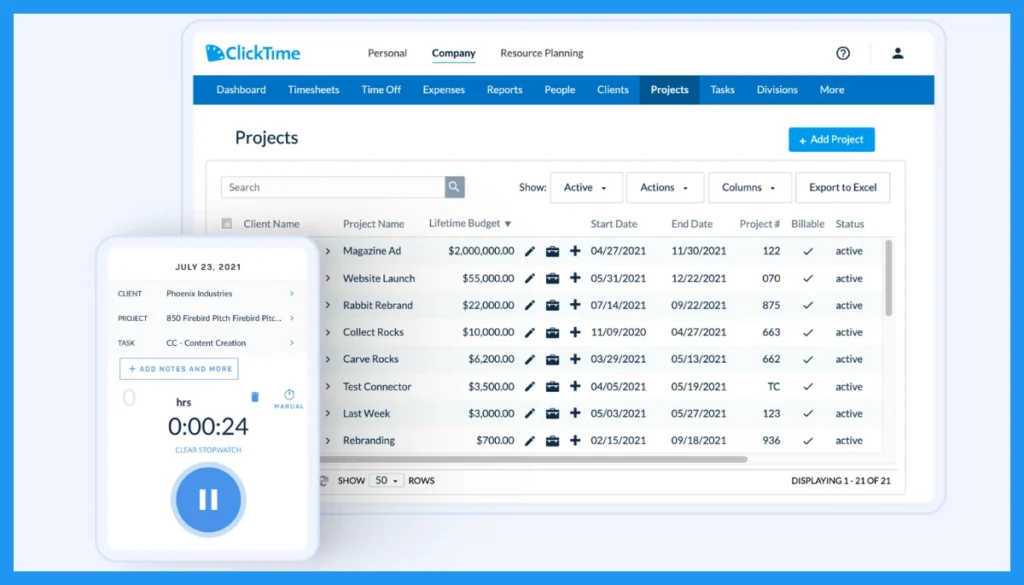This screenshot has height=585, width=1024.
Task: Click the horizontal scrollbar below the table
Action: [x=532, y=460]
